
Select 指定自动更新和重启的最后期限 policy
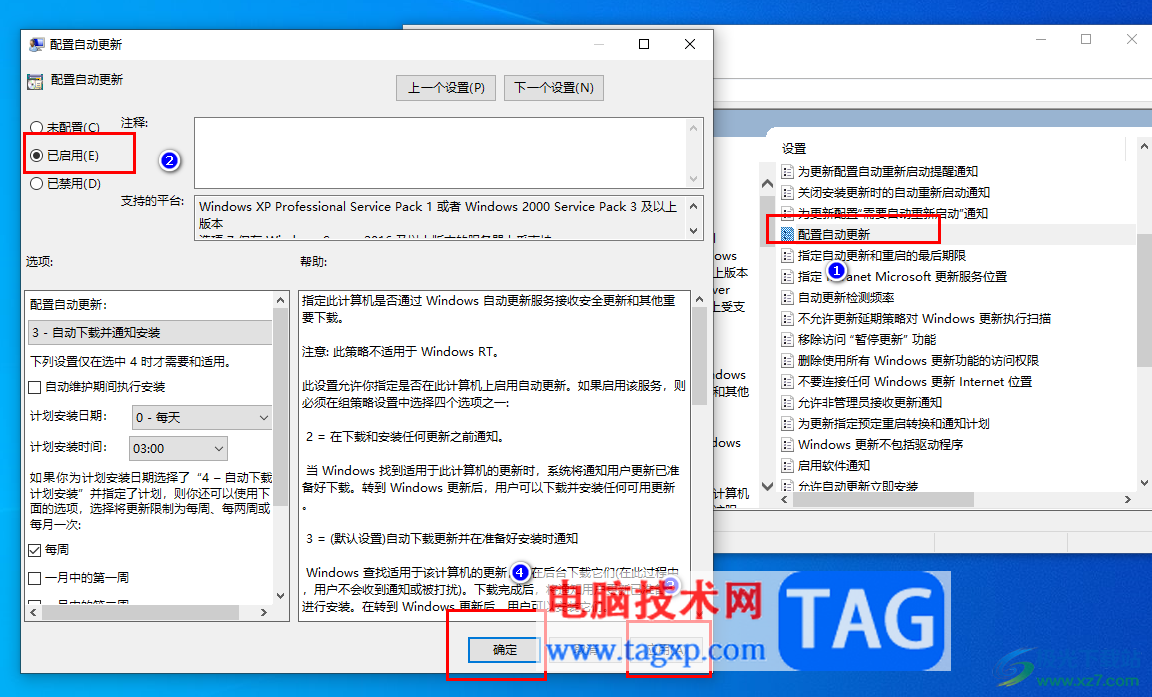coord(882,256)
